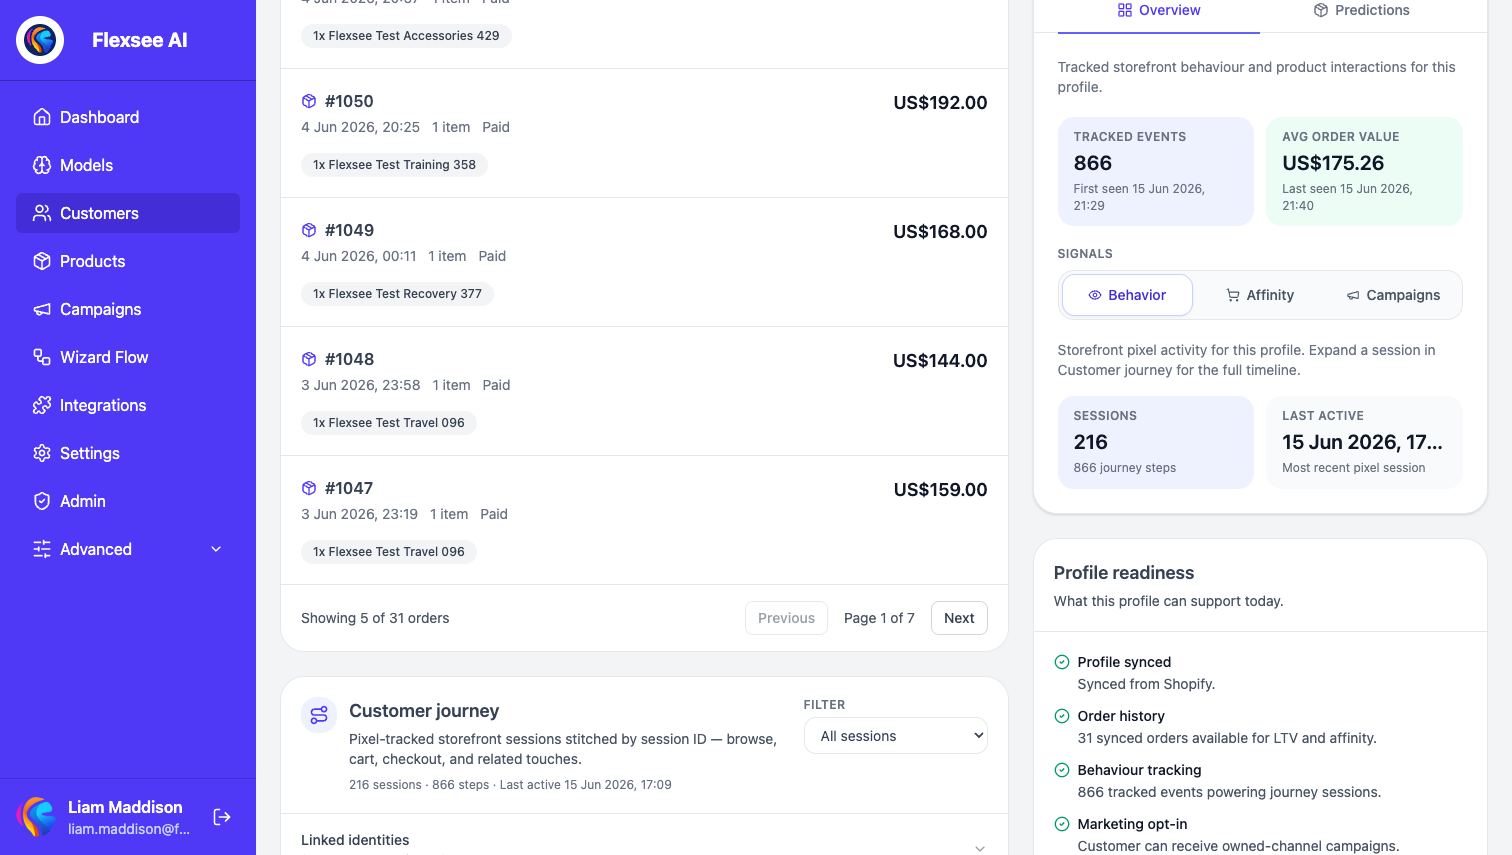Click the Last Active card
Viewport: 1512px width, 855px height.
tap(1364, 443)
